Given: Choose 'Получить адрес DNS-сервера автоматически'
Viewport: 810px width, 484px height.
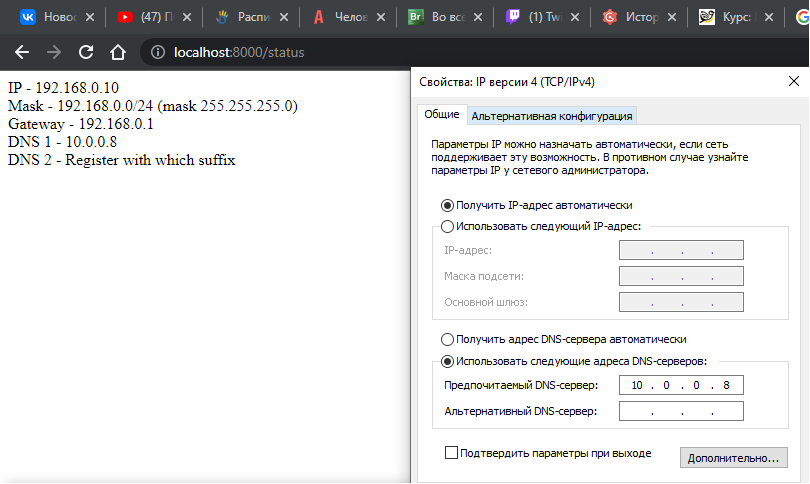Looking at the screenshot, I should (x=447, y=339).
